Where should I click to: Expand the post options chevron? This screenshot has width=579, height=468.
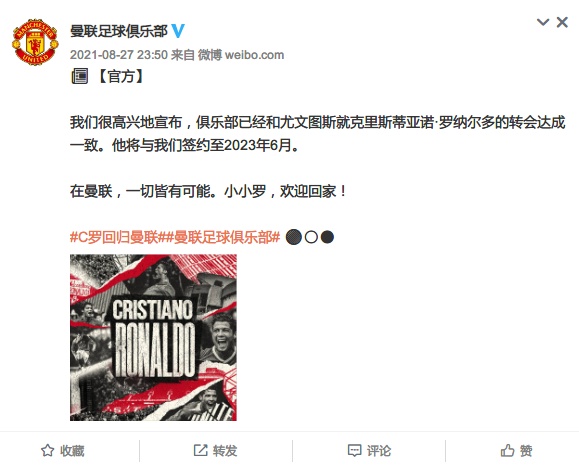pos(543,22)
